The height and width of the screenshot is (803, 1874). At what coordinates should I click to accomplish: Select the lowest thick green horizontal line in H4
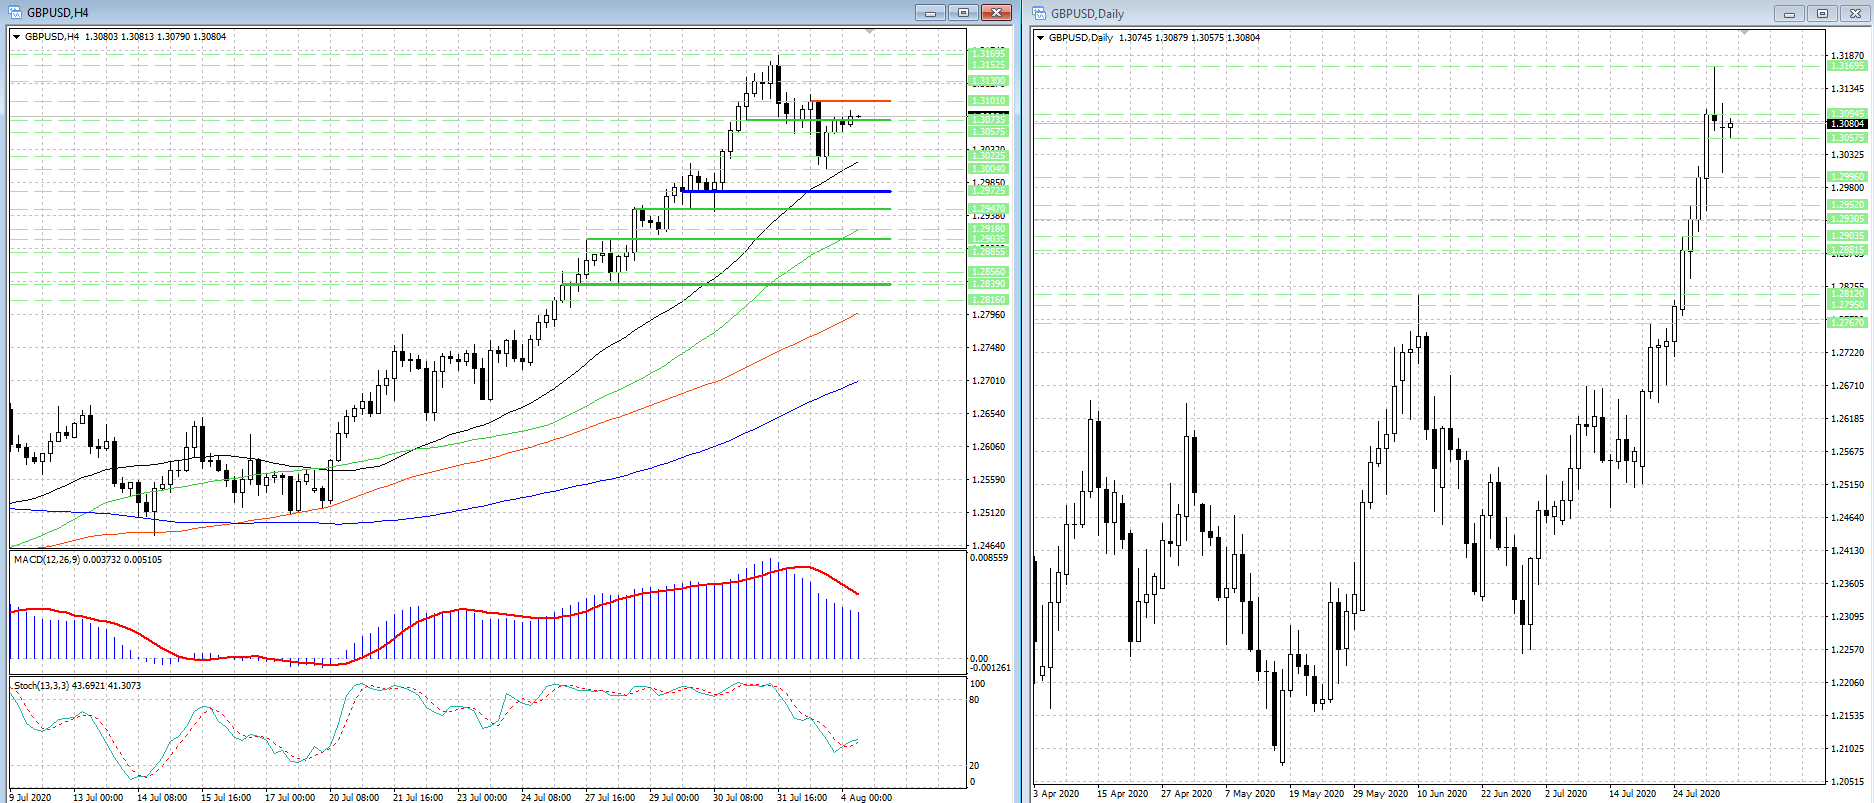coord(726,284)
